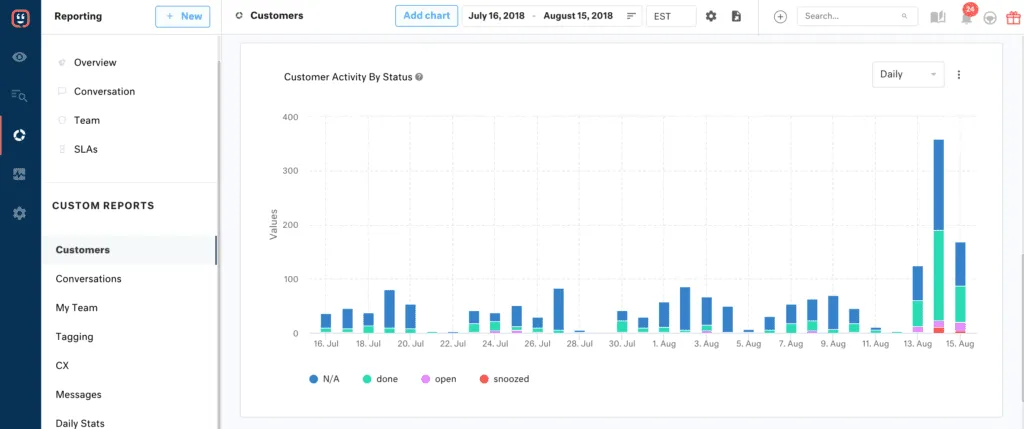Image resolution: width=1024 pixels, height=429 pixels.
Task: Open notifications bell with 24 badge
Action: click(x=966, y=17)
